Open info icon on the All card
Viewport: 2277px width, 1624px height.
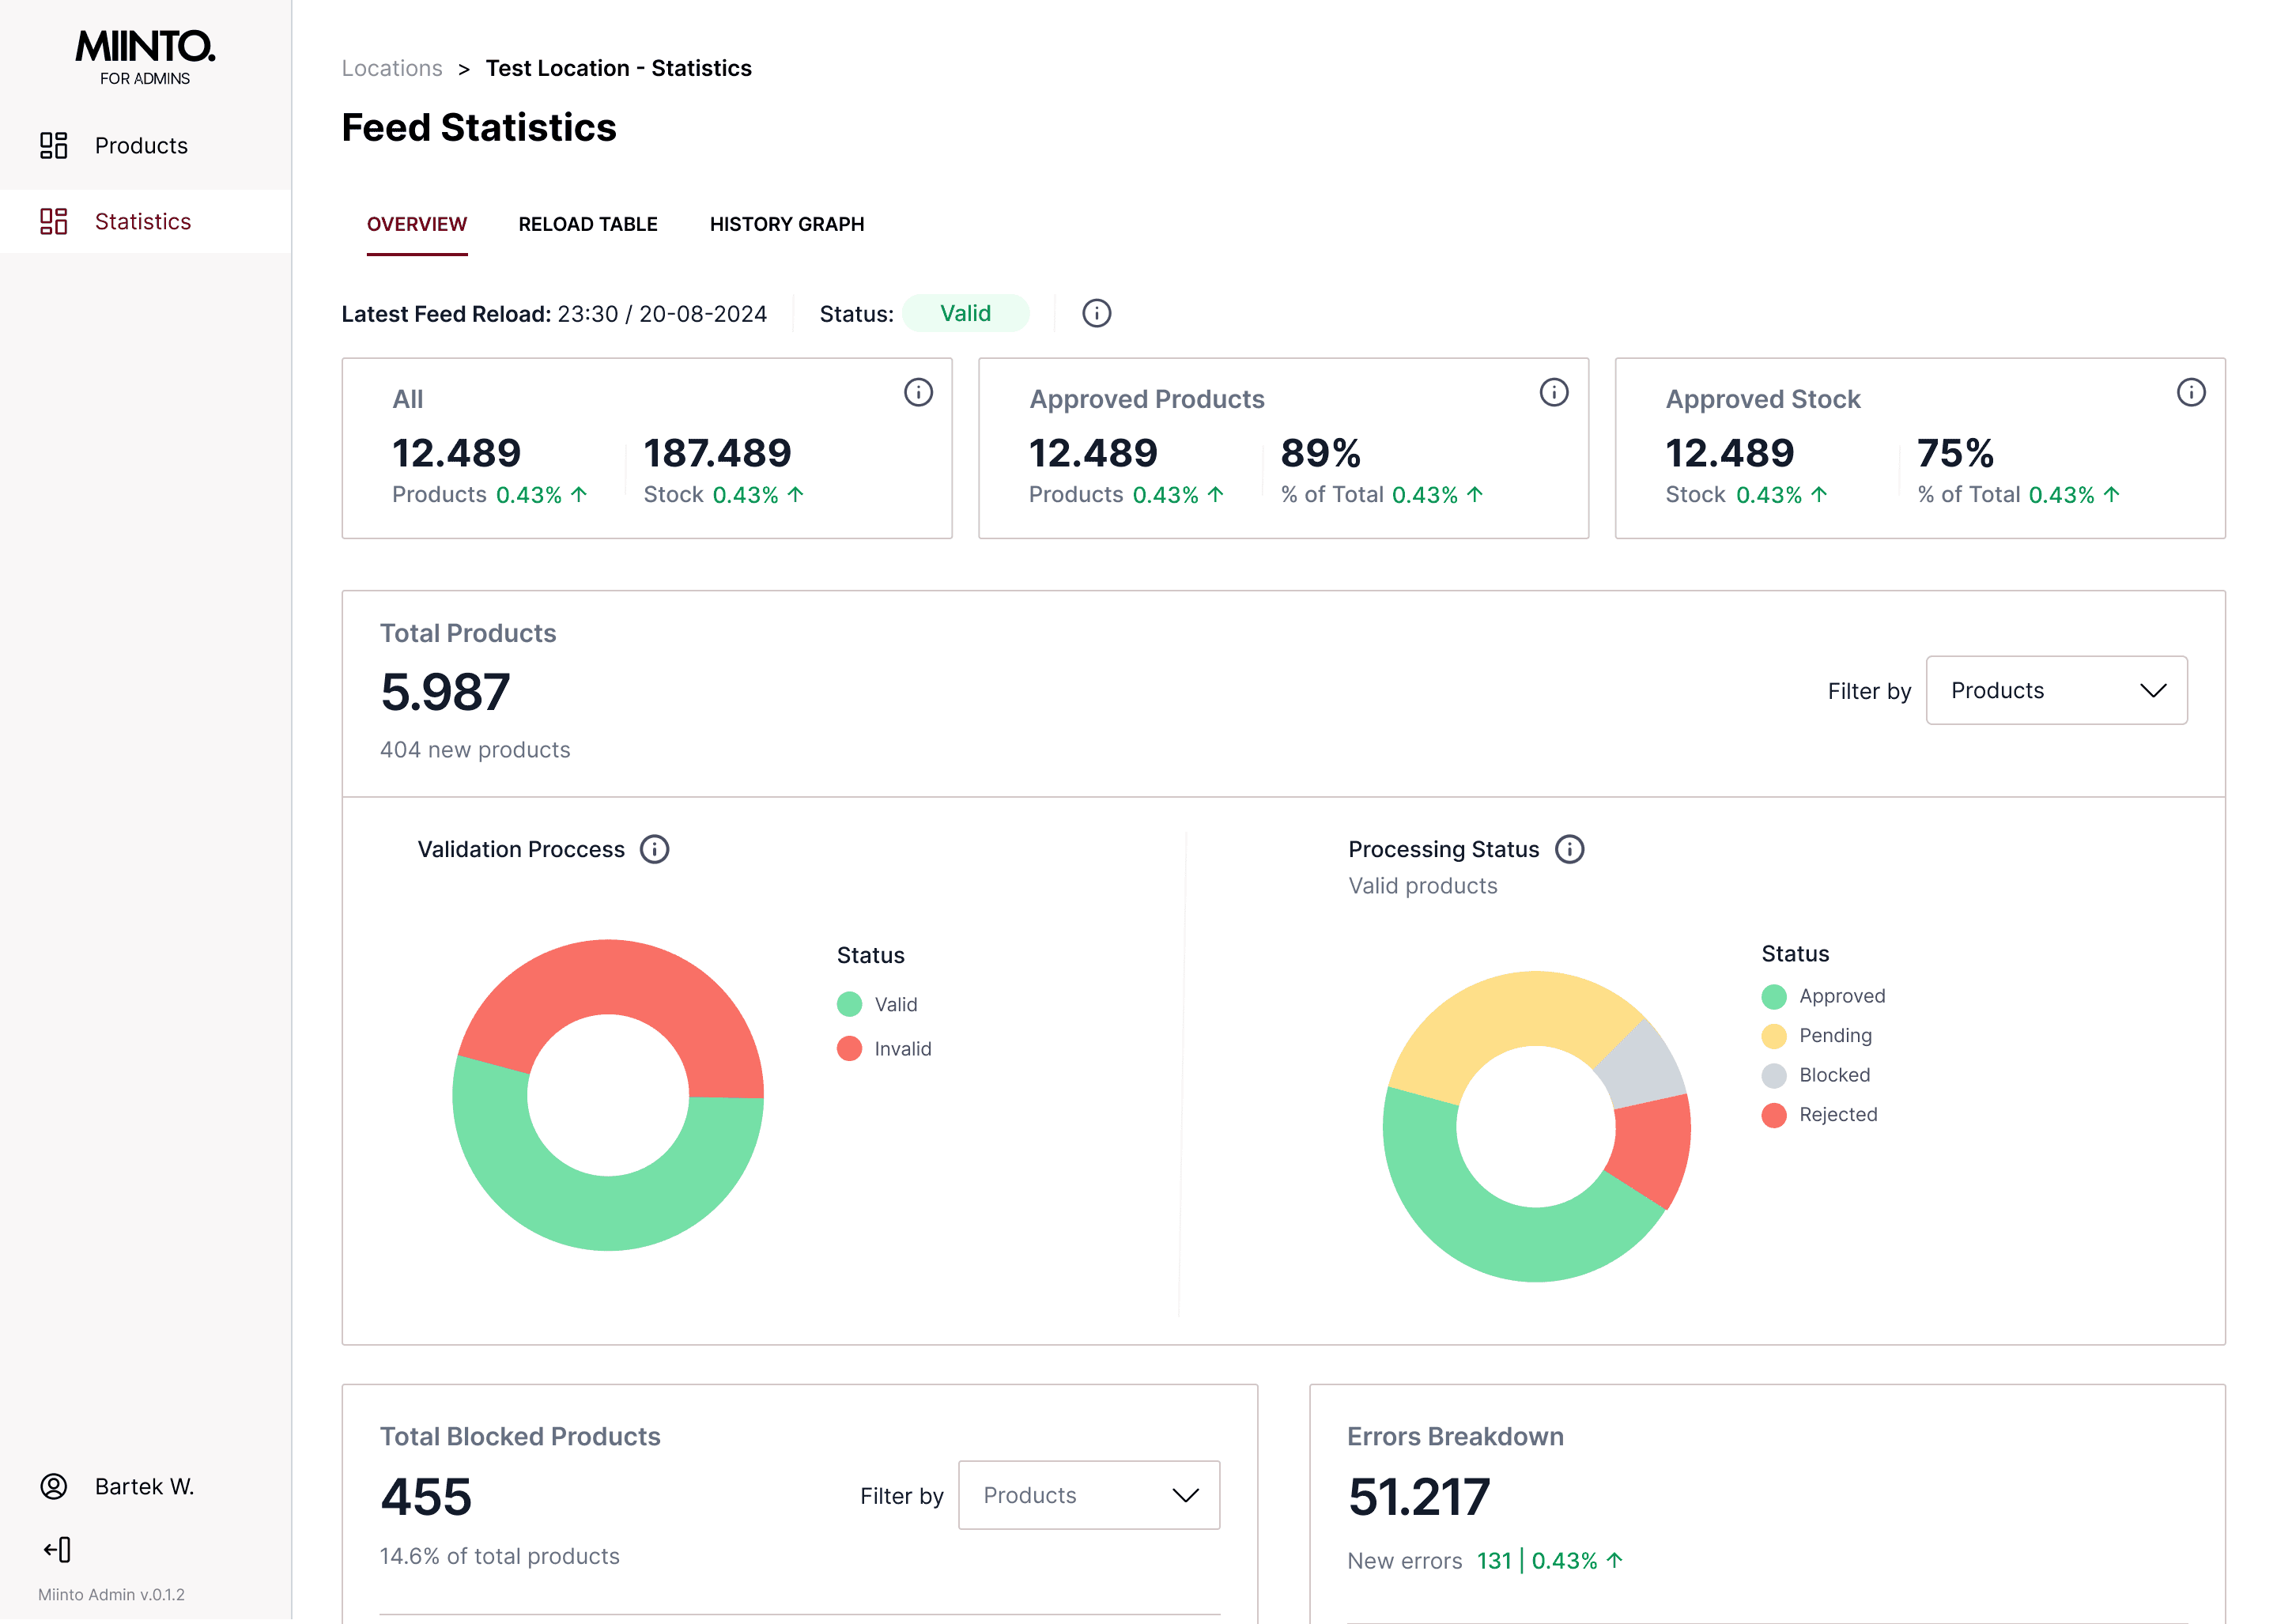click(x=917, y=392)
